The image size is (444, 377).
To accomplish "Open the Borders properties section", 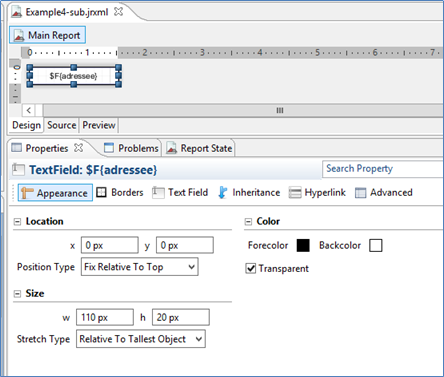I will pyautogui.click(x=120, y=193).
